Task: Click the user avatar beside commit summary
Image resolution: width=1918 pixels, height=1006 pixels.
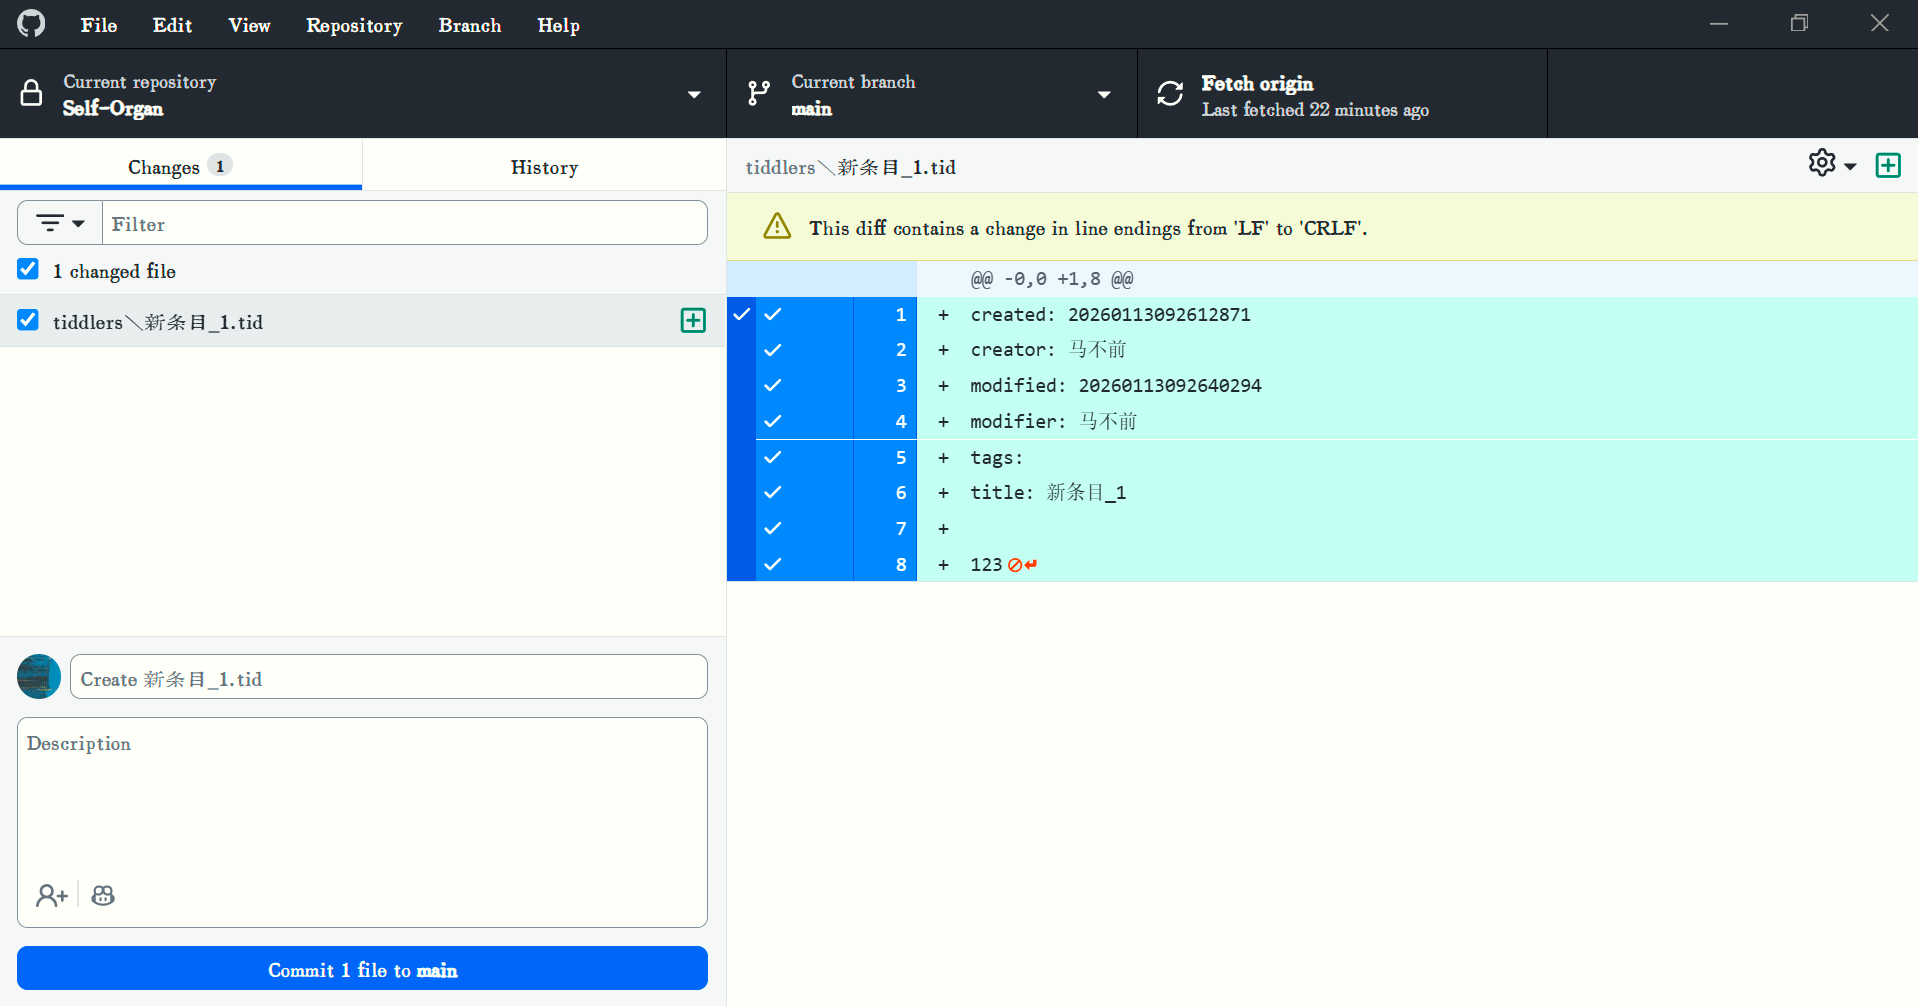Action: point(39,677)
